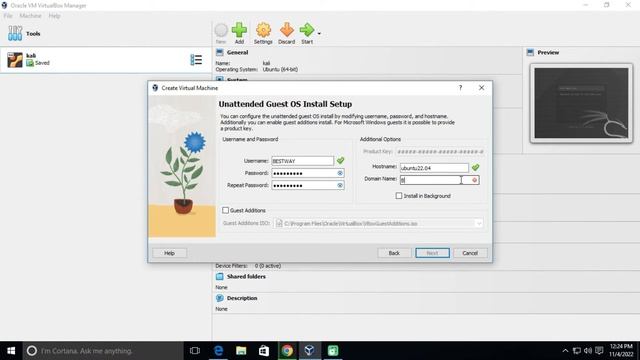Image resolution: width=640 pixels, height=360 pixels.
Task: Open Microsoft Store from taskbar
Action: point(264,351)
